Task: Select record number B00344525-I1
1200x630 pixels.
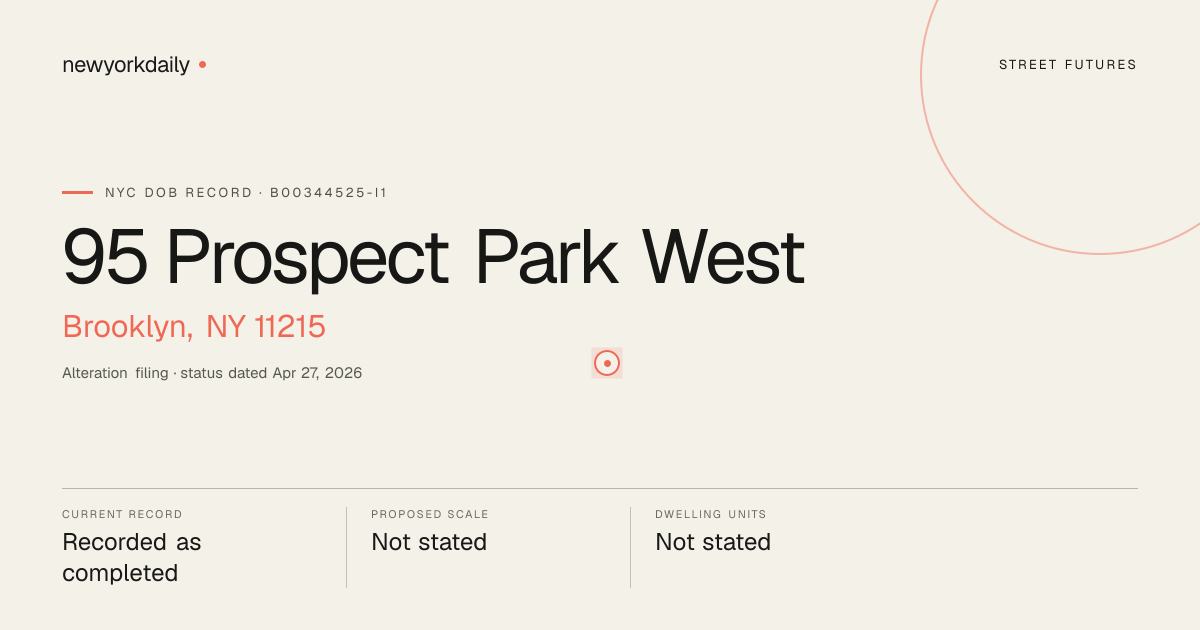Action: [328, 193]
